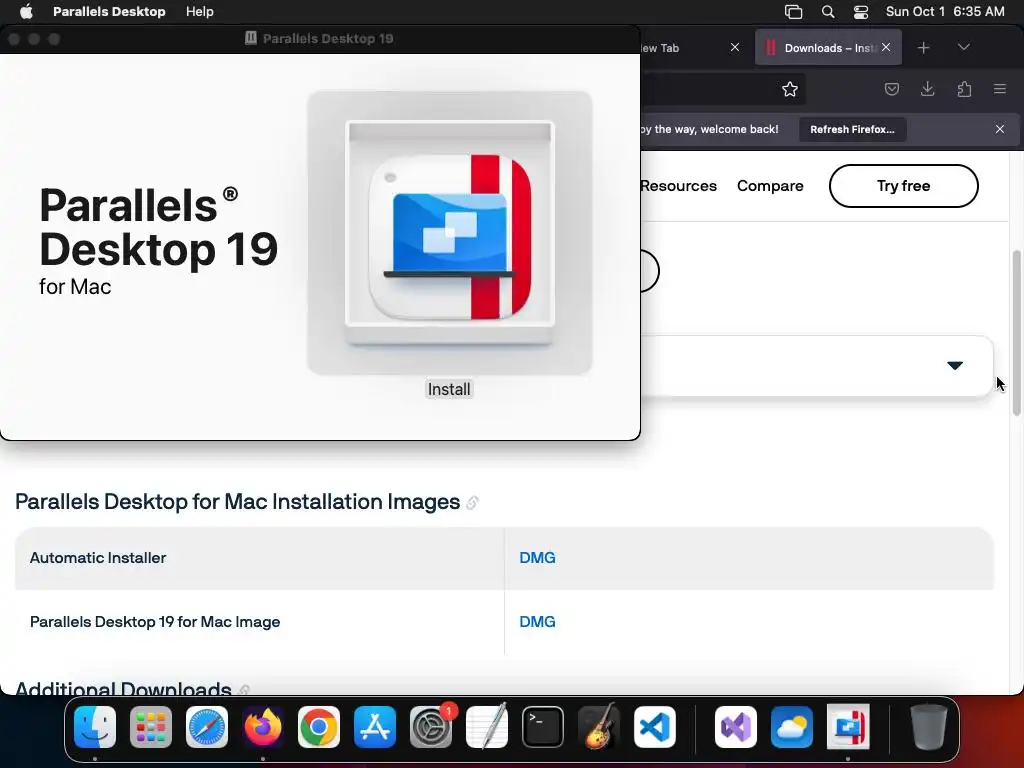Click the Automatic Installer row text
Screen dimensions: 1024x768
(98, 558)
